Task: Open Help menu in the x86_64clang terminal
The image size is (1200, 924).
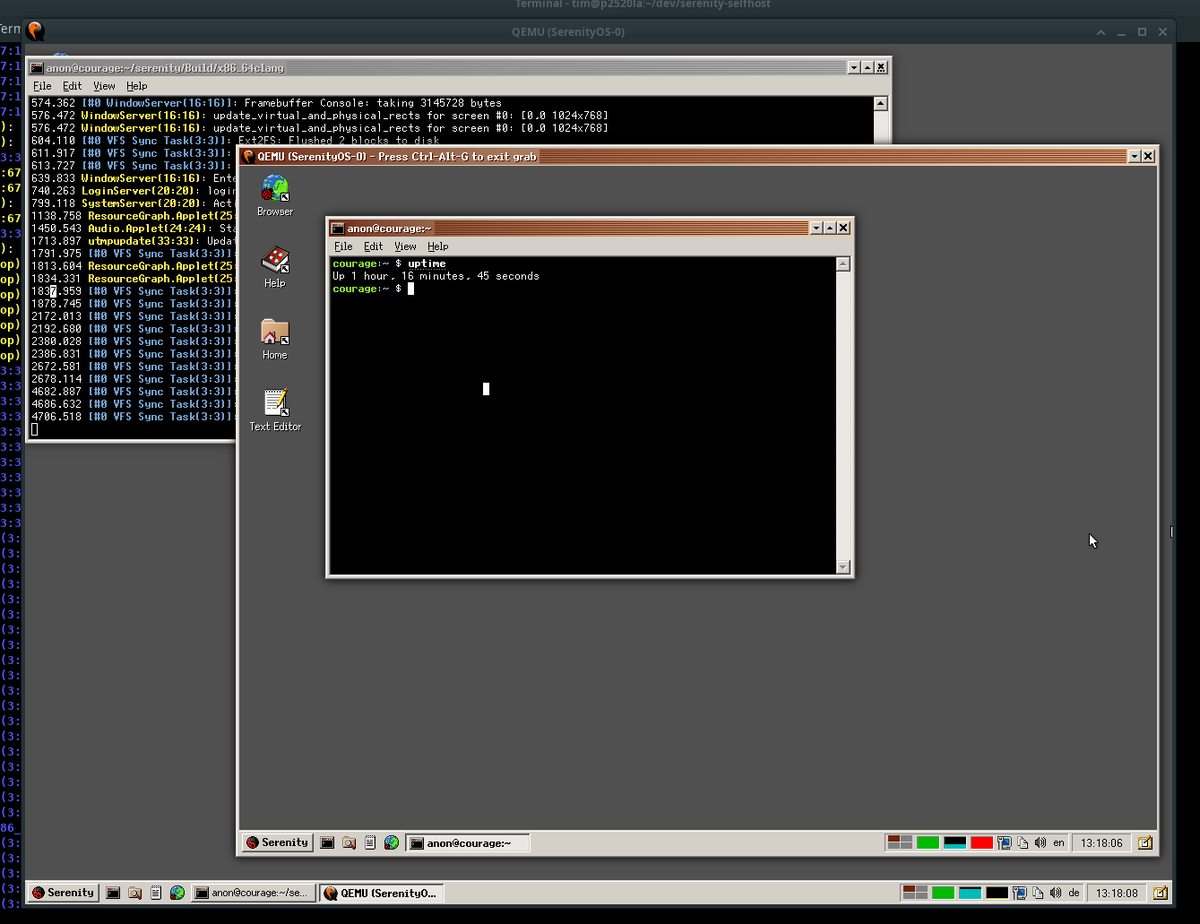Action: tap(137, 86)
